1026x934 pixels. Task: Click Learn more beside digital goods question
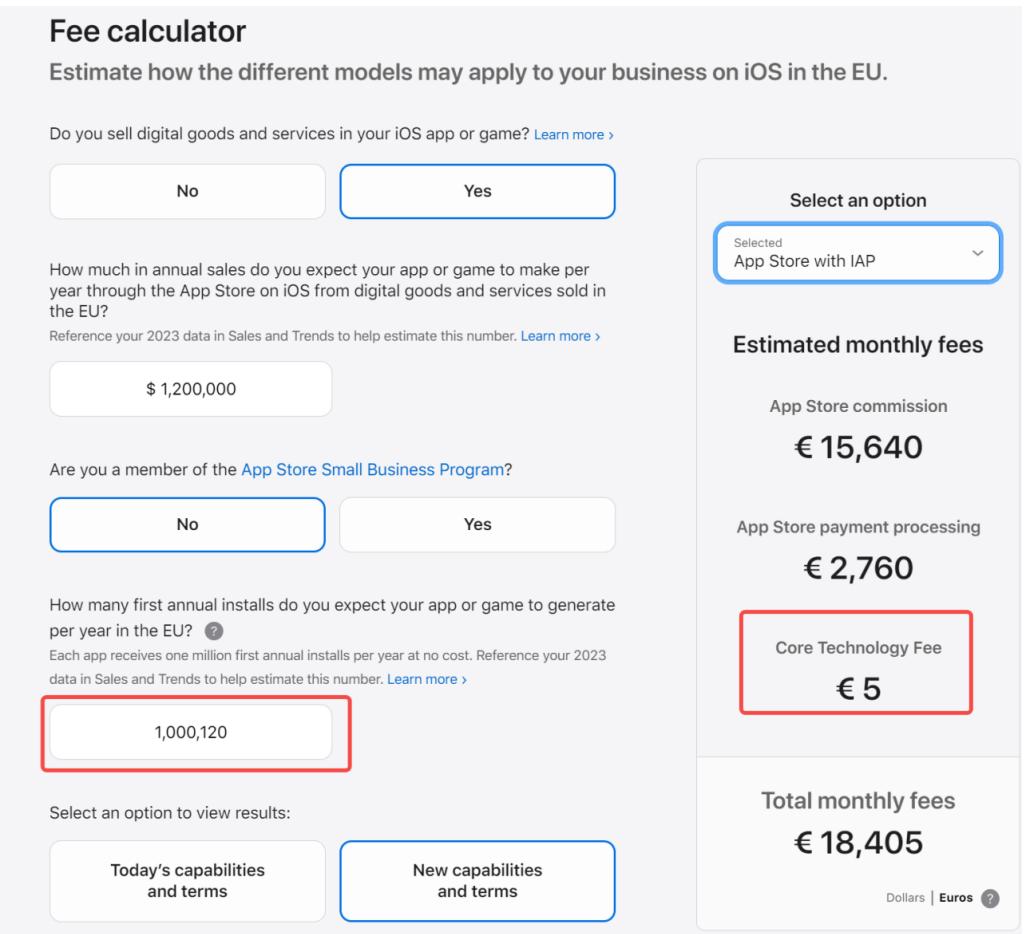click(x=573, y=134)
